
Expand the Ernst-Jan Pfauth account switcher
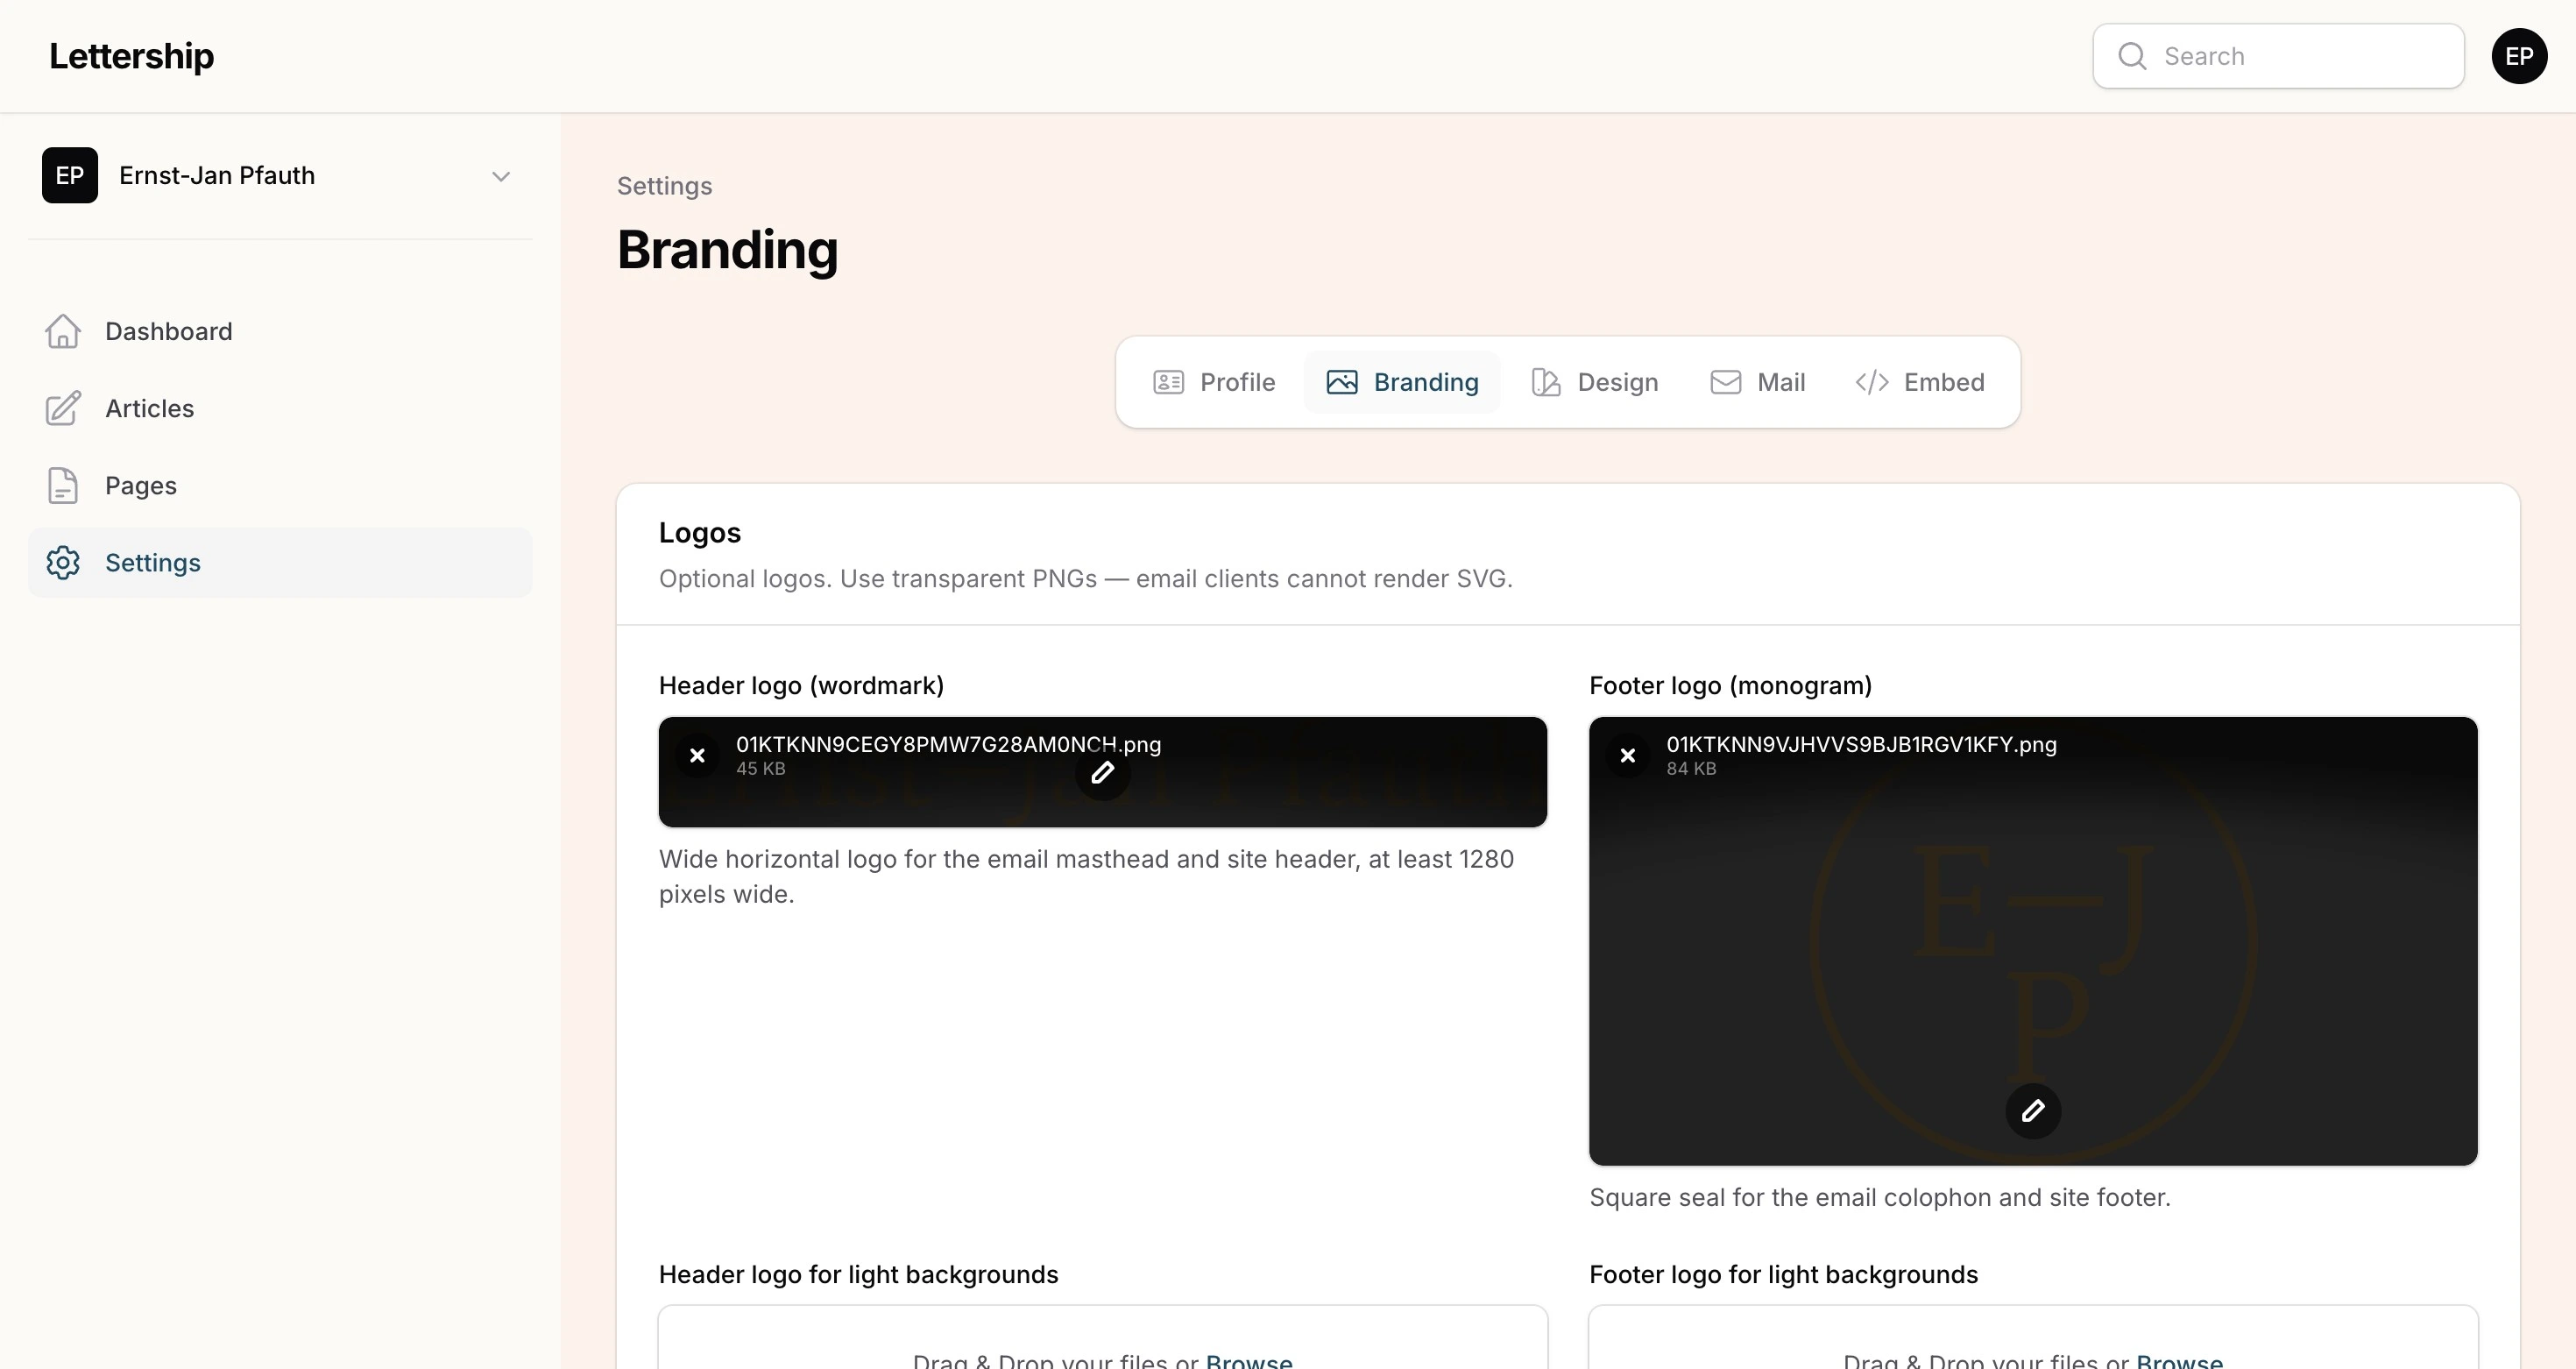click(280, 175)
